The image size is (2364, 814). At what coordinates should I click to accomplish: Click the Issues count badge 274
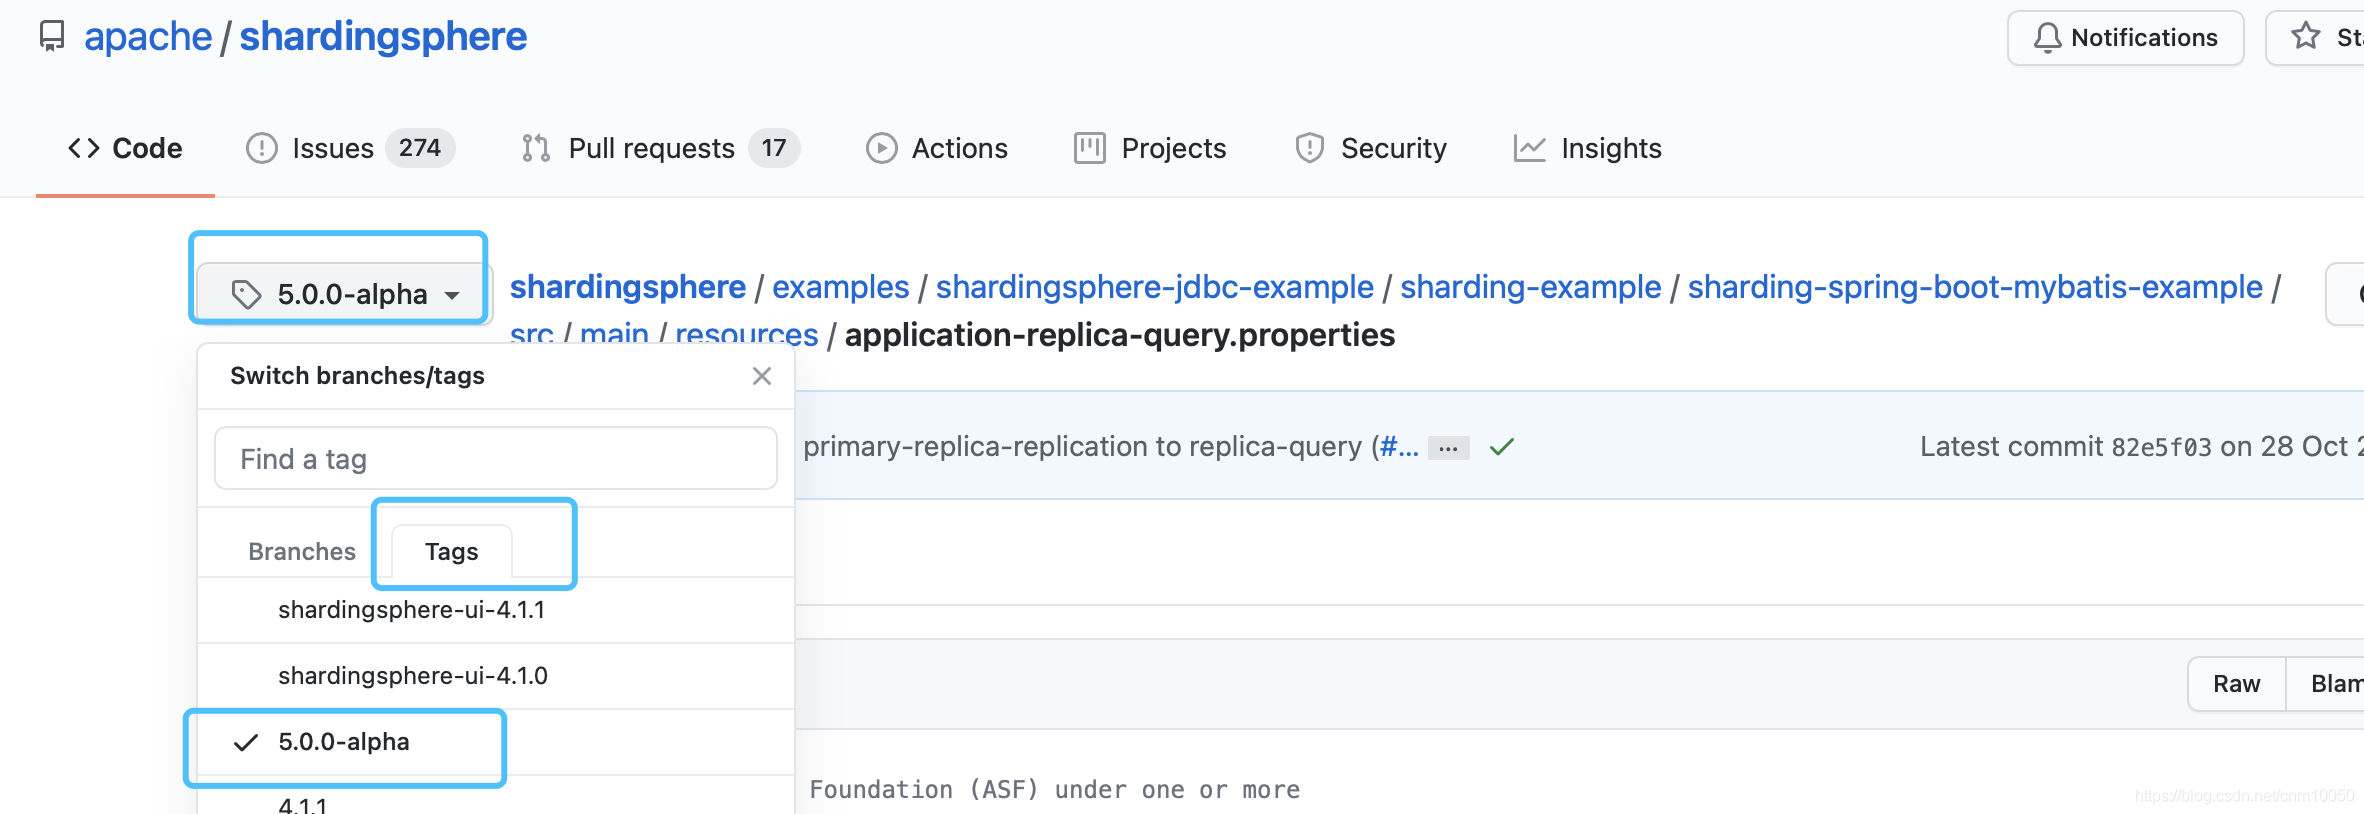(x=420, y=148)
